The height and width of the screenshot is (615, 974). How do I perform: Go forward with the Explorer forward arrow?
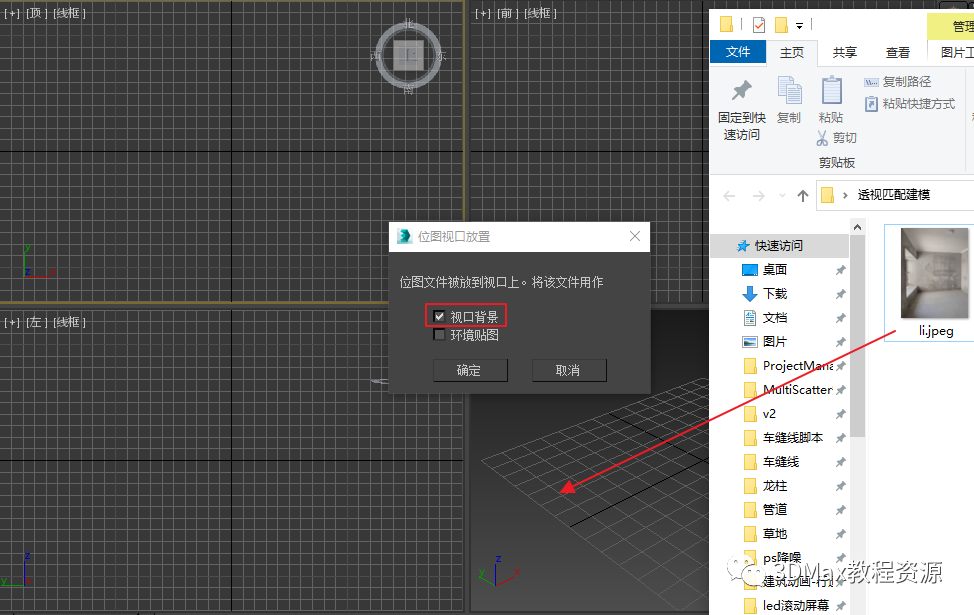point(758,196)
